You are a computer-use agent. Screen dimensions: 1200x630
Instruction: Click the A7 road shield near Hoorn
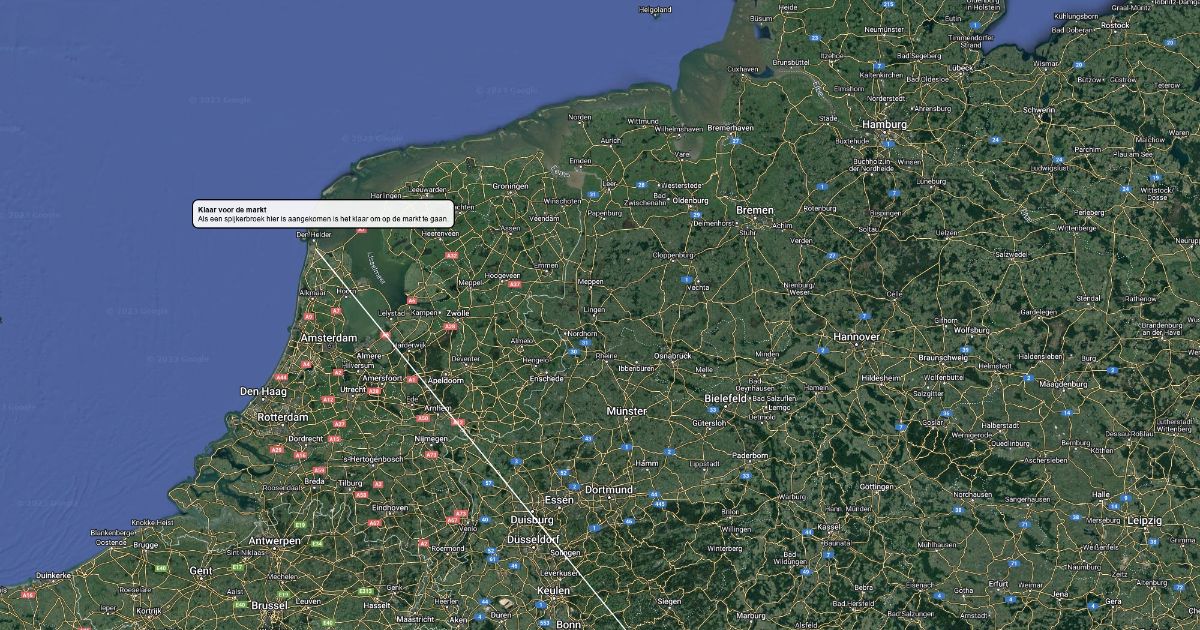point(336,311)
